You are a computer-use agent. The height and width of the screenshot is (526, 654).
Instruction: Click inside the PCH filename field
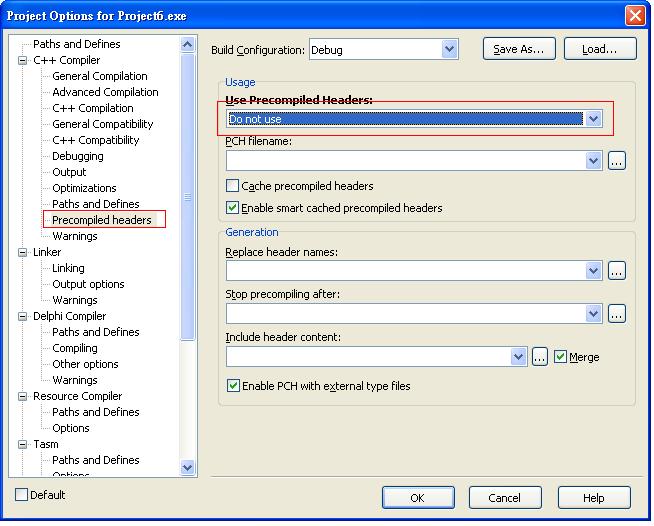(405, 161)
